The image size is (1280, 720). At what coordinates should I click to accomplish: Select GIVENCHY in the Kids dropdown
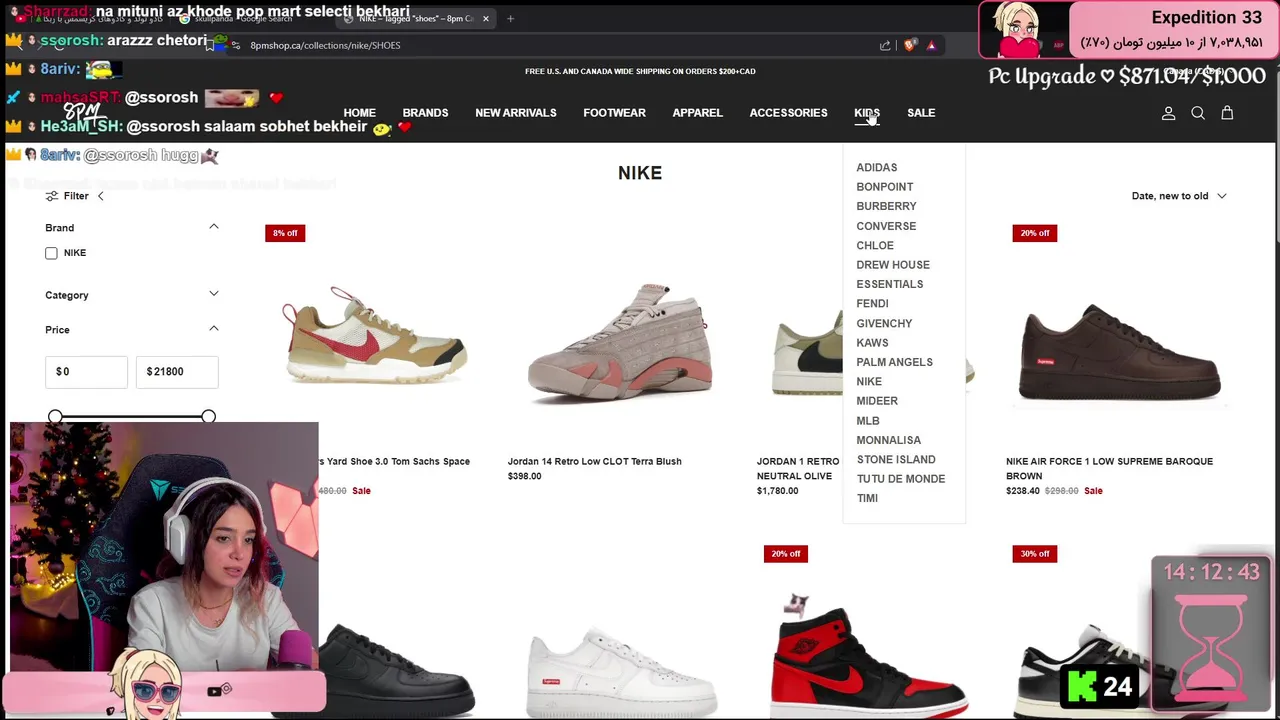pyautogui.click(x=884, y=323)
